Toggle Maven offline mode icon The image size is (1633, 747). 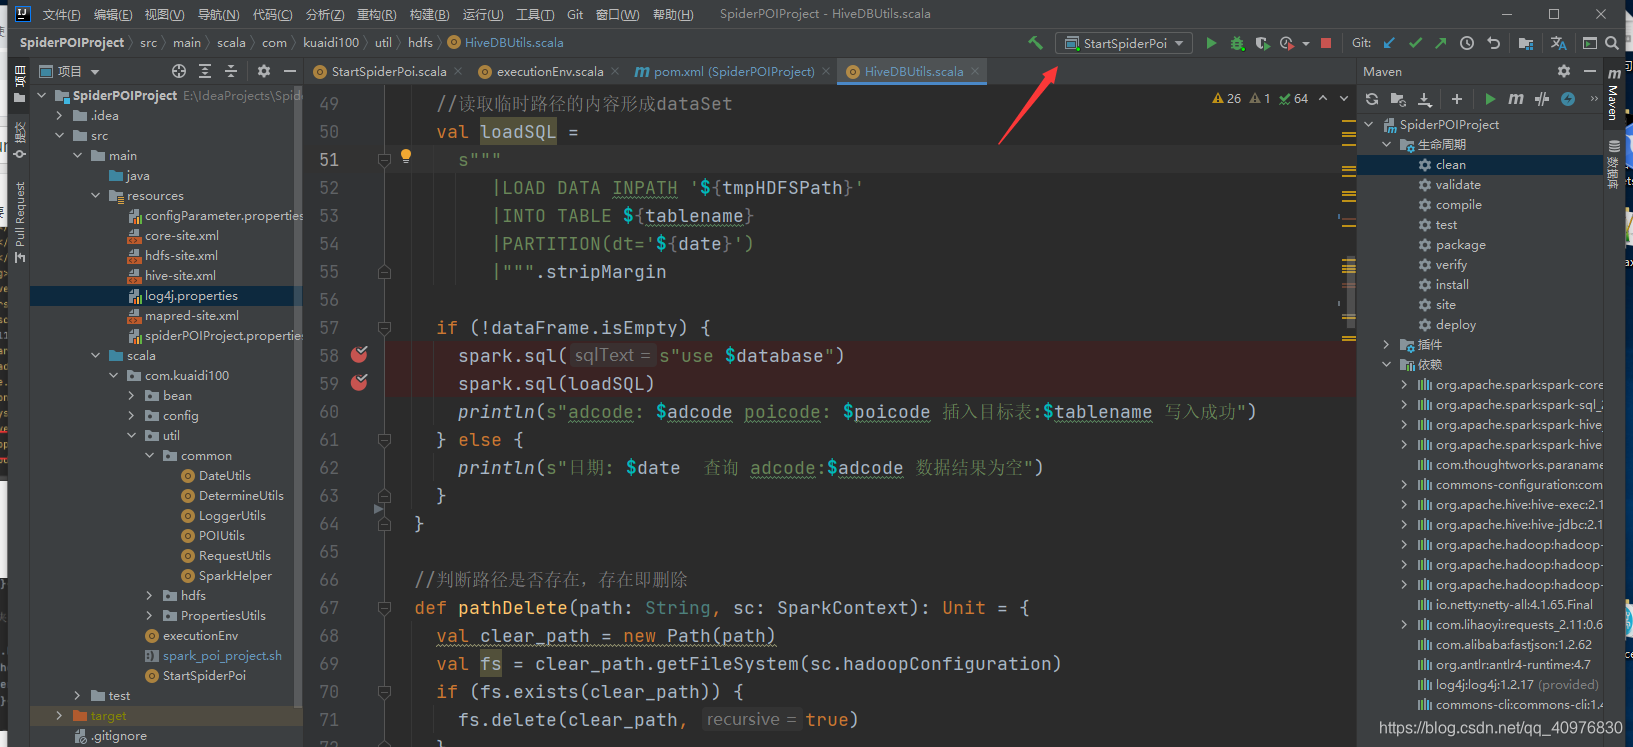[1542, 99]
